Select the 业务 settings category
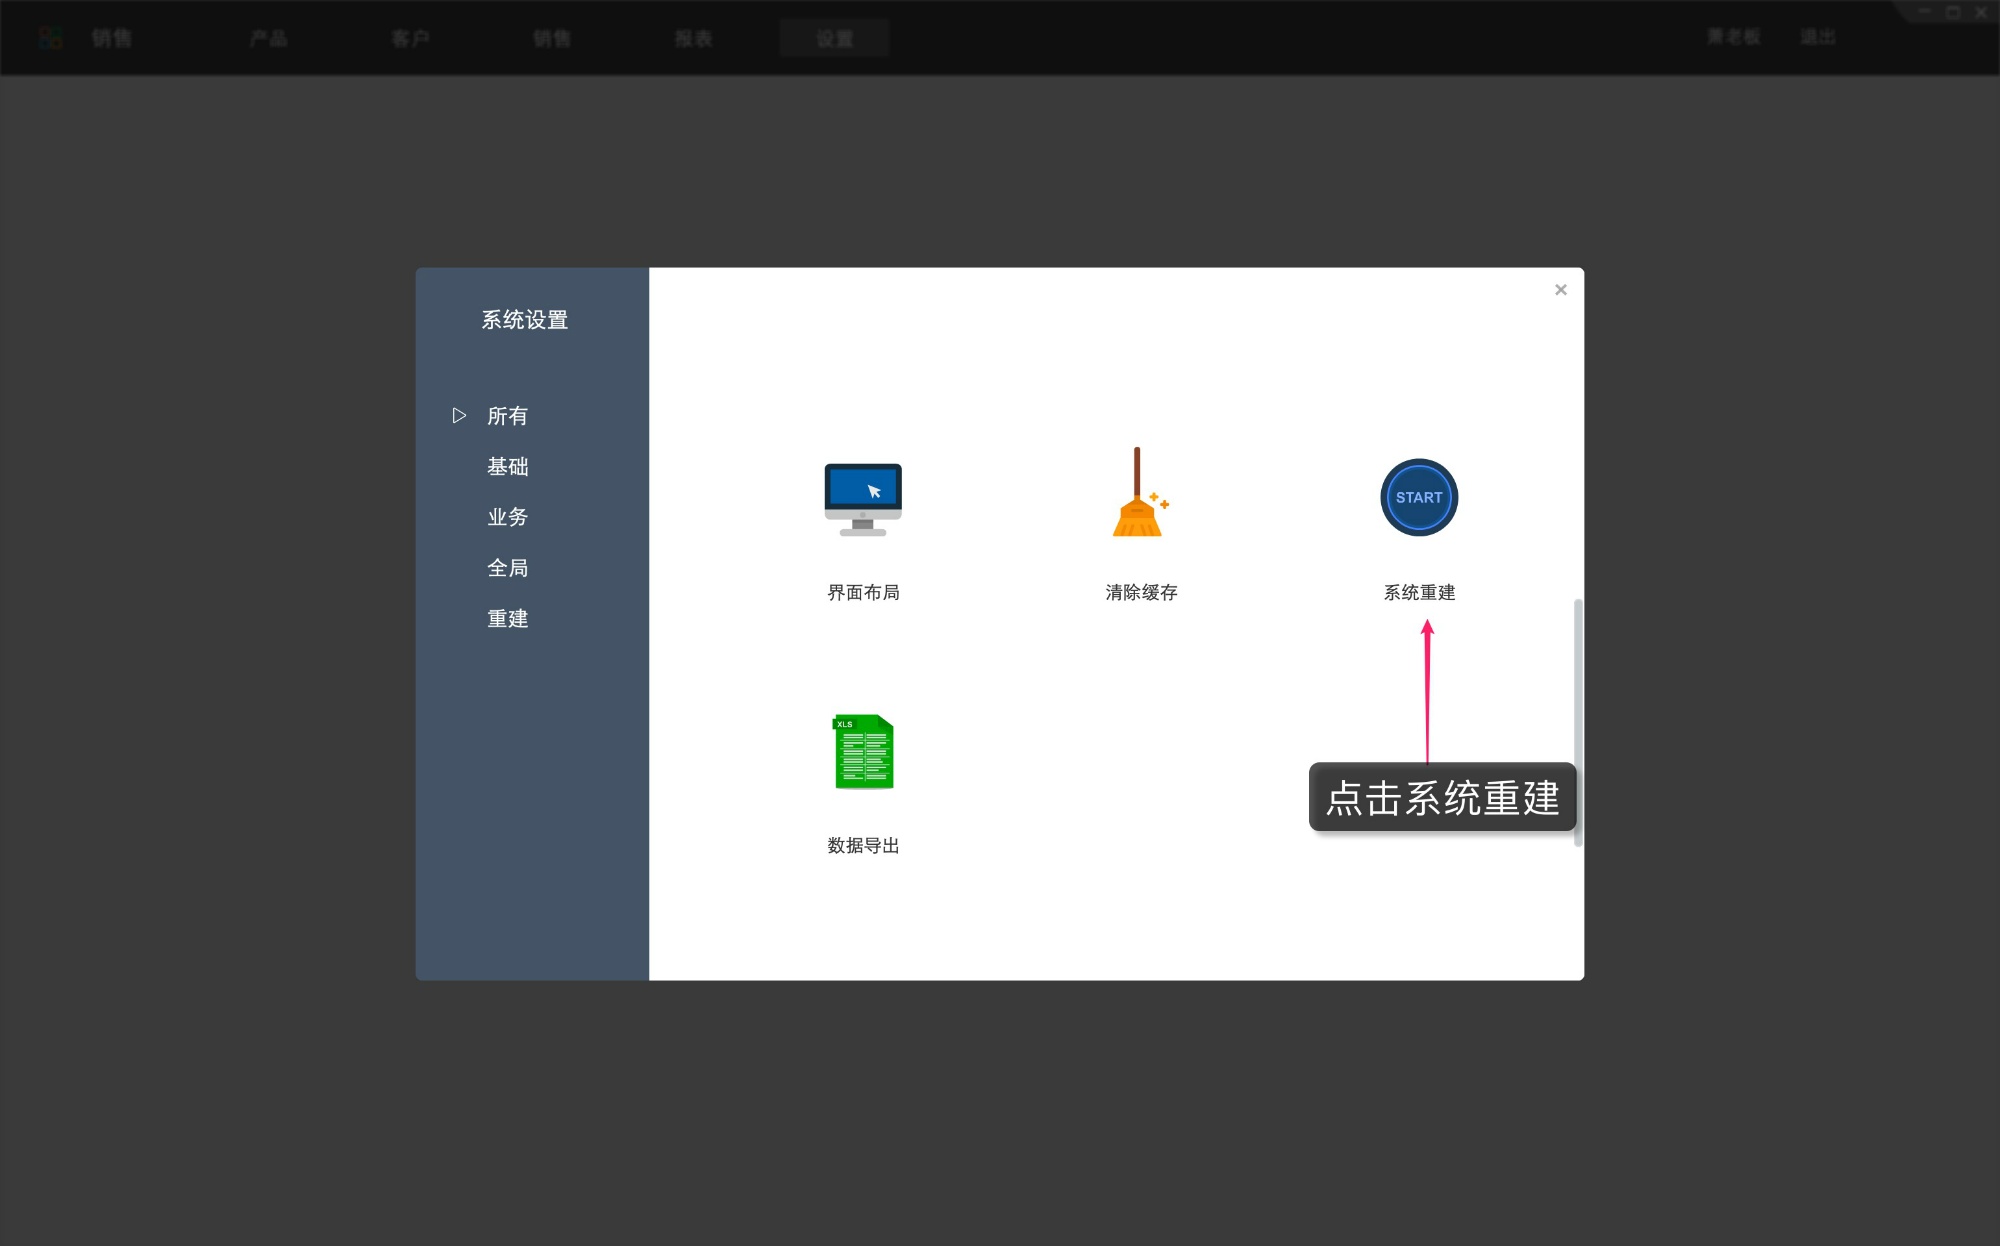Screen dimensions: 2000x1246 (507, 517)
